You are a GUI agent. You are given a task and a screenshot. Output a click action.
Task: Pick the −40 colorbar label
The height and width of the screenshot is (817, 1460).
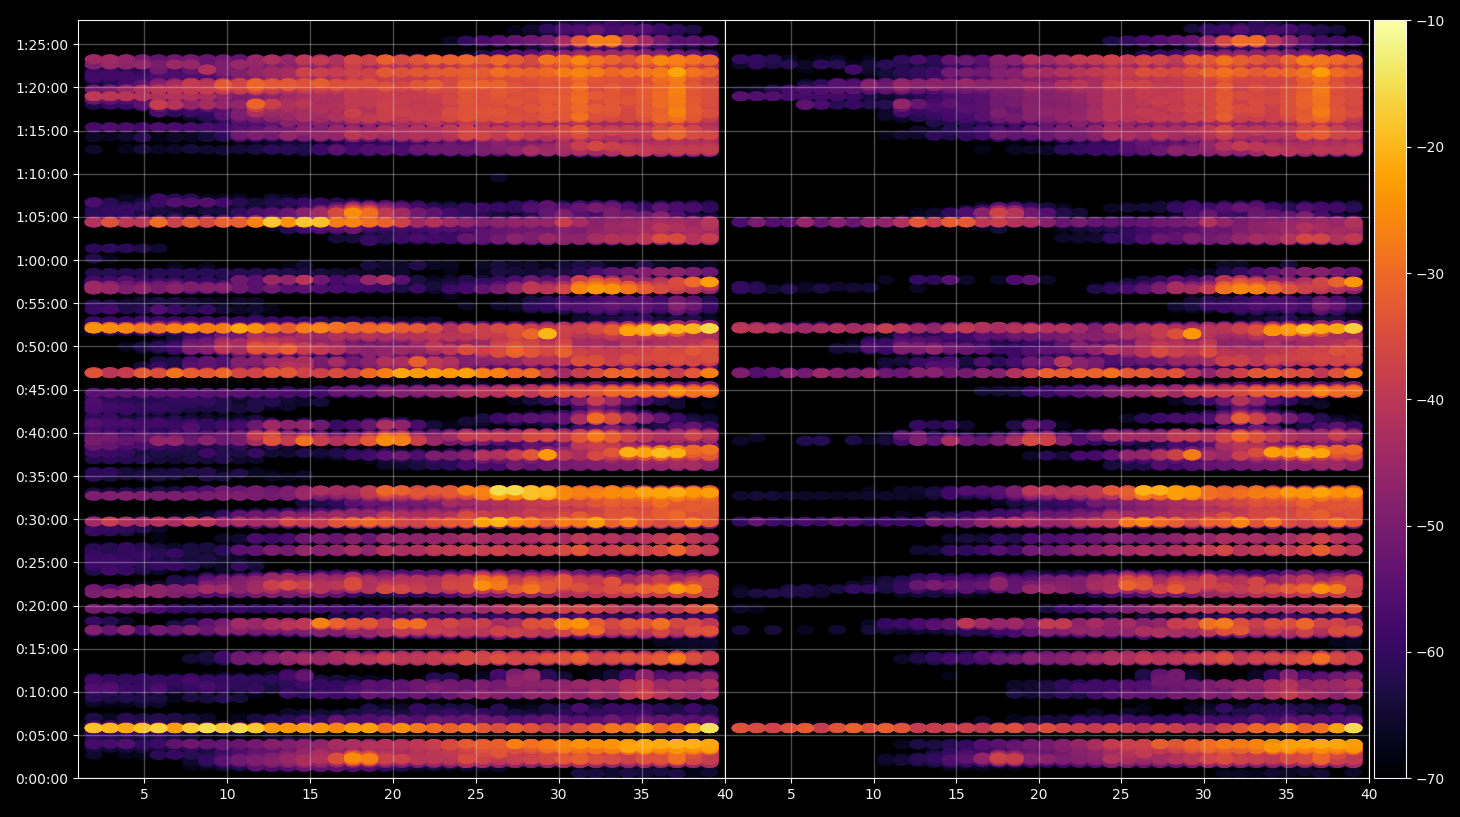[x=1430, y=400]
